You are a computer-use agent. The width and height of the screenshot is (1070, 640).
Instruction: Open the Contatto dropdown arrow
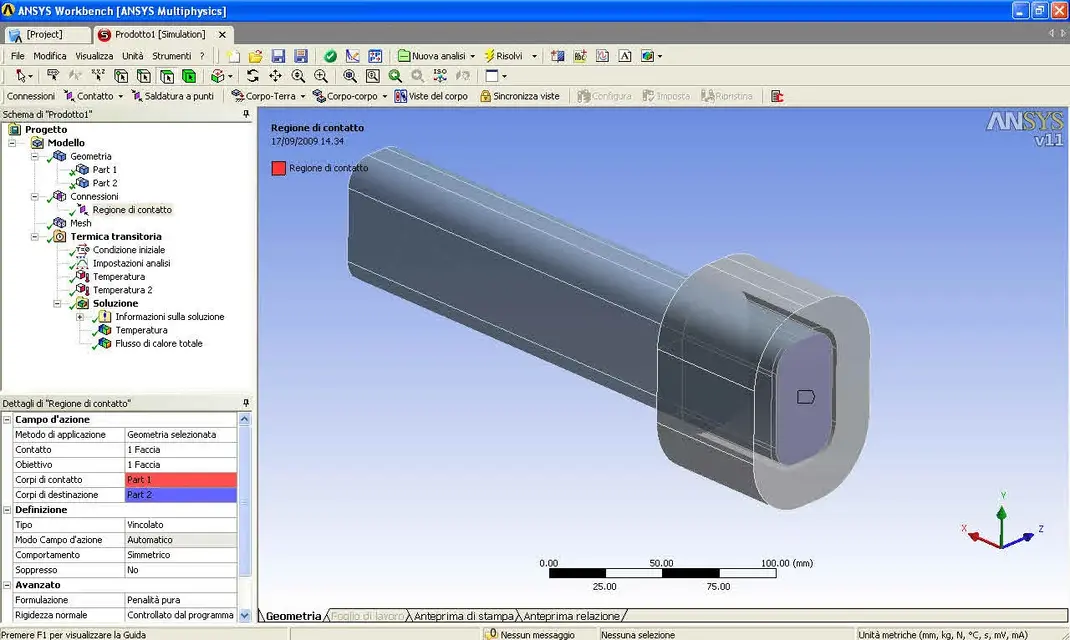(120, 96)
